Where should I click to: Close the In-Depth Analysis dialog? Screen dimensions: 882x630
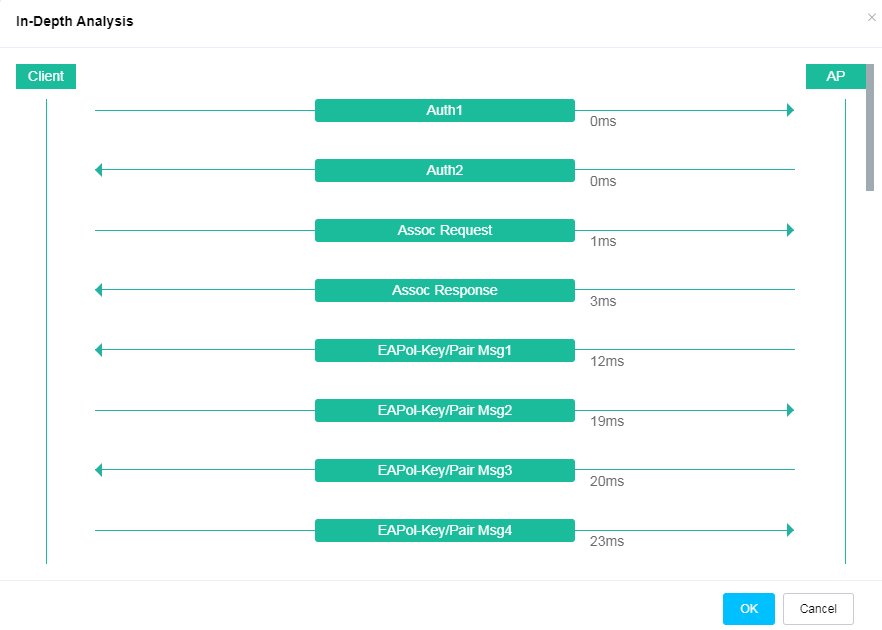tap(871, 17)
